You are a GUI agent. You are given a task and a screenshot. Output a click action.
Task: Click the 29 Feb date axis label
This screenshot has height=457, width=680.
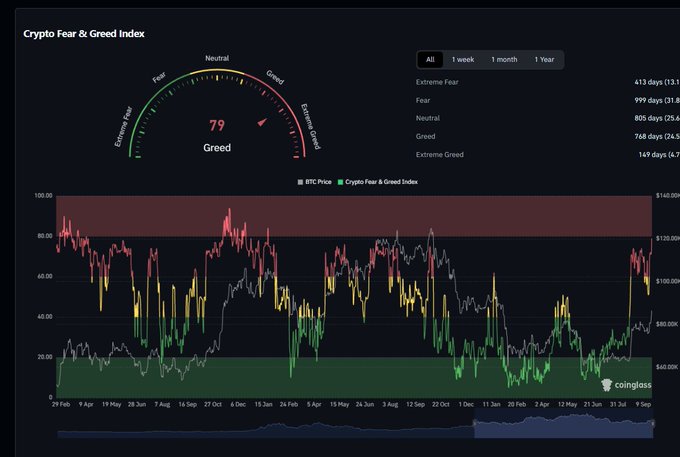(61, 404)
